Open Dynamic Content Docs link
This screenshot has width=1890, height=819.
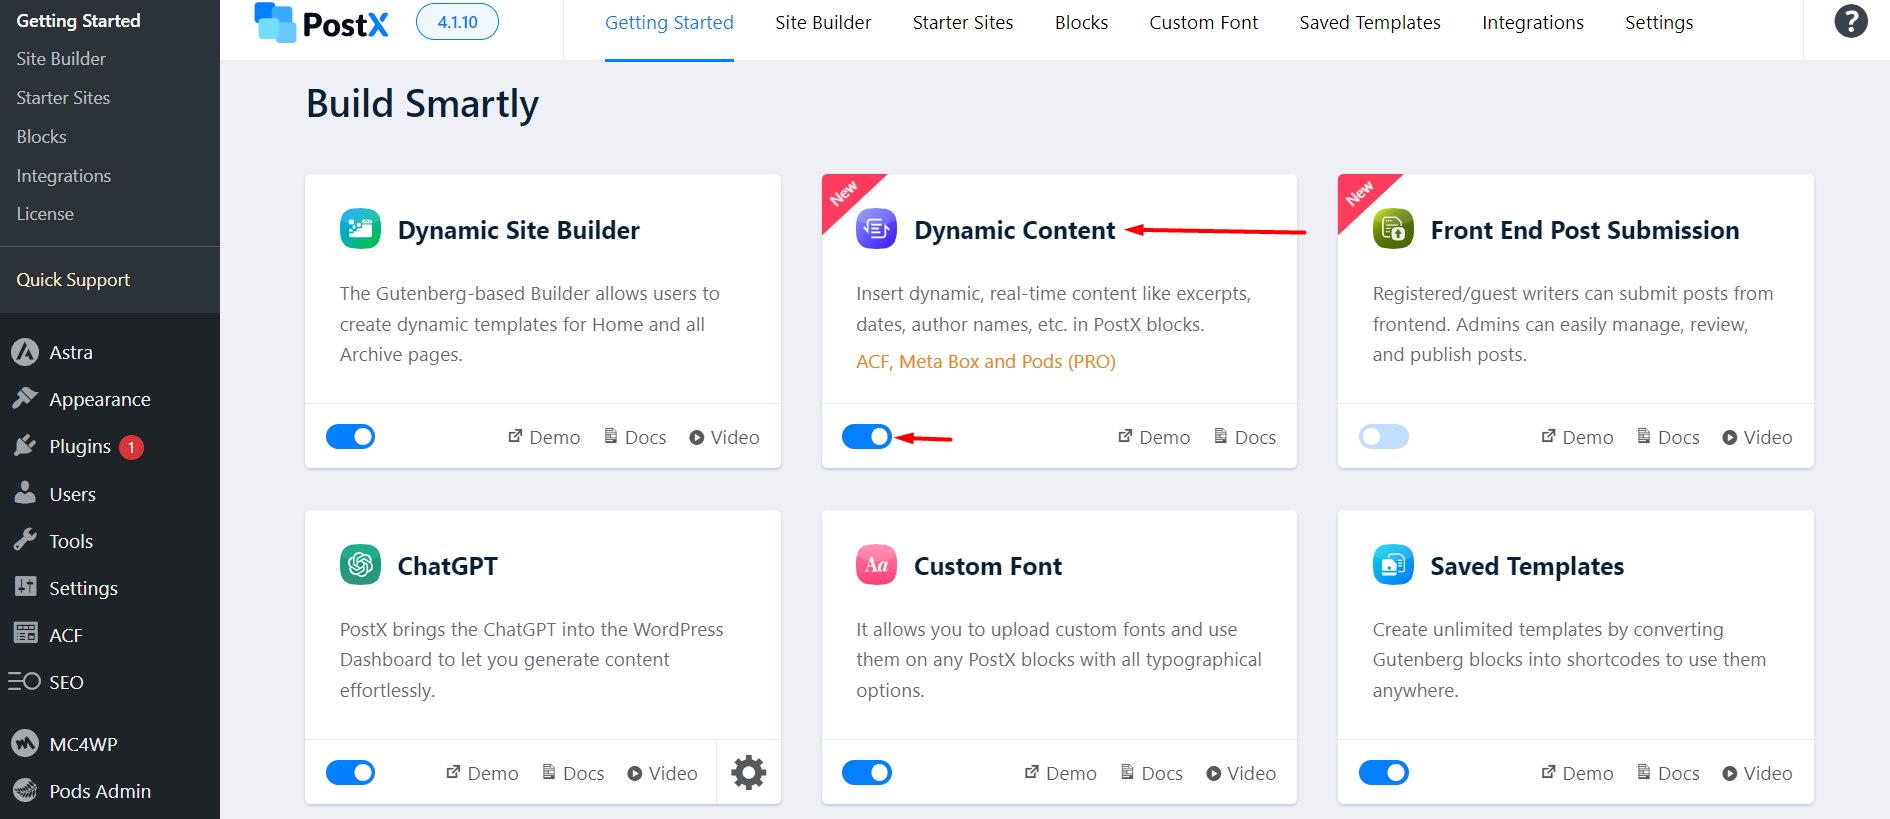(1245, 437)
